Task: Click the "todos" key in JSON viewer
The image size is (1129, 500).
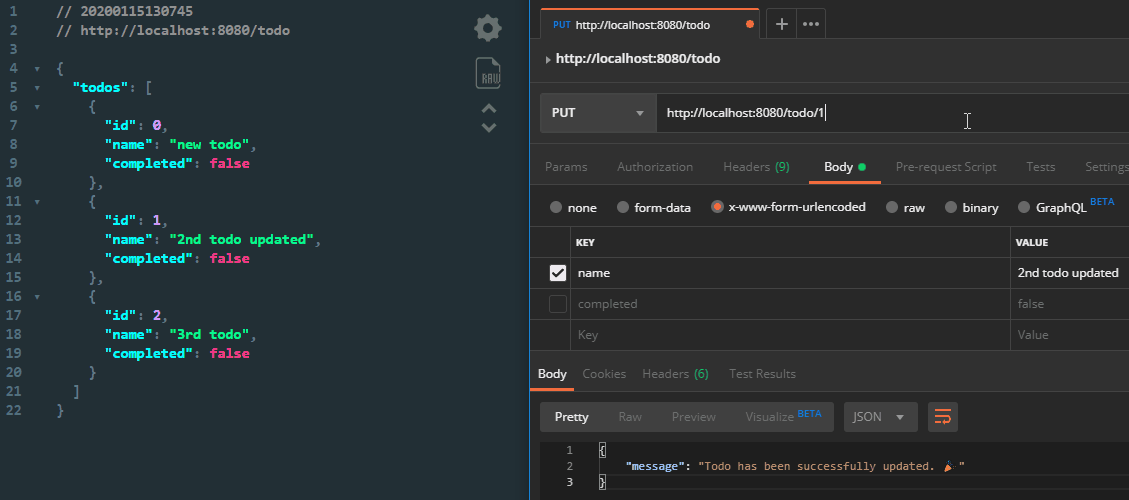Action: (x=101, y=88)
